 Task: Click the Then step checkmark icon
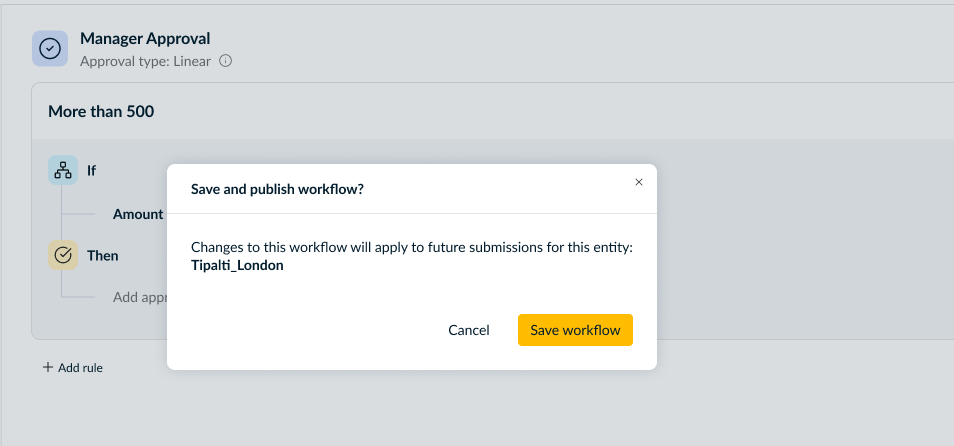click(63, 255)
